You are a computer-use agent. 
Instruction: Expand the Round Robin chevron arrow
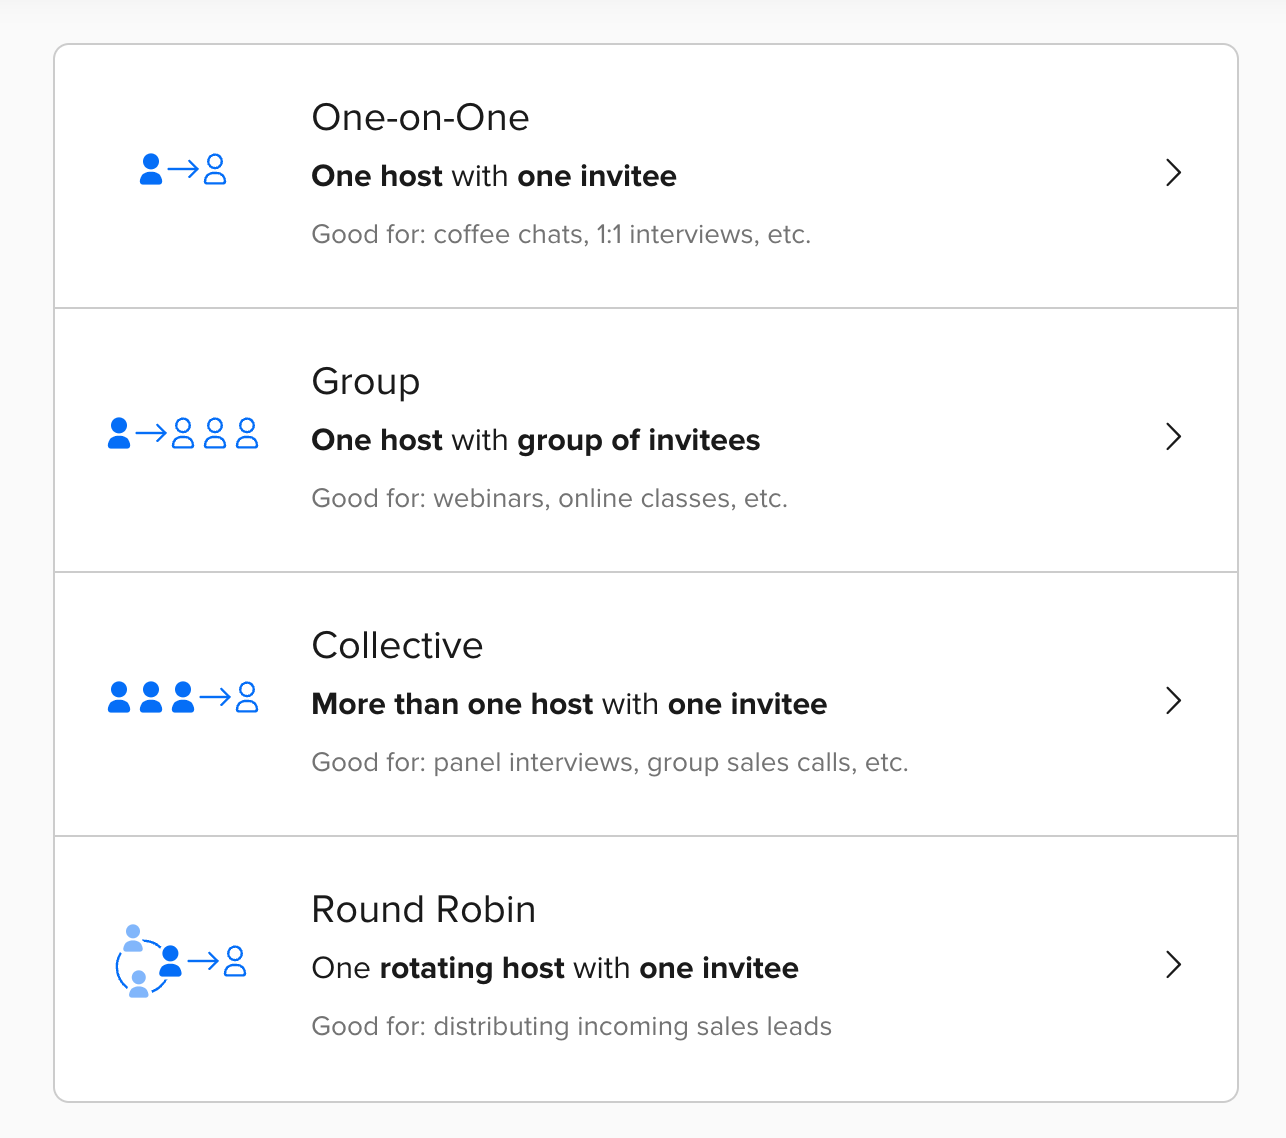1174,965
